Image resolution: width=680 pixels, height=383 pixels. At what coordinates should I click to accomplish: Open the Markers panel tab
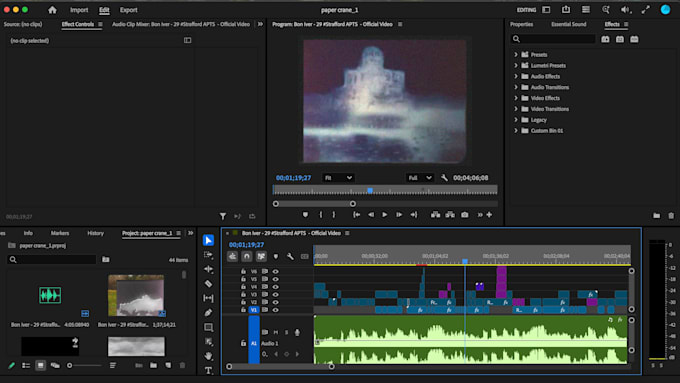tap(60, 233)
